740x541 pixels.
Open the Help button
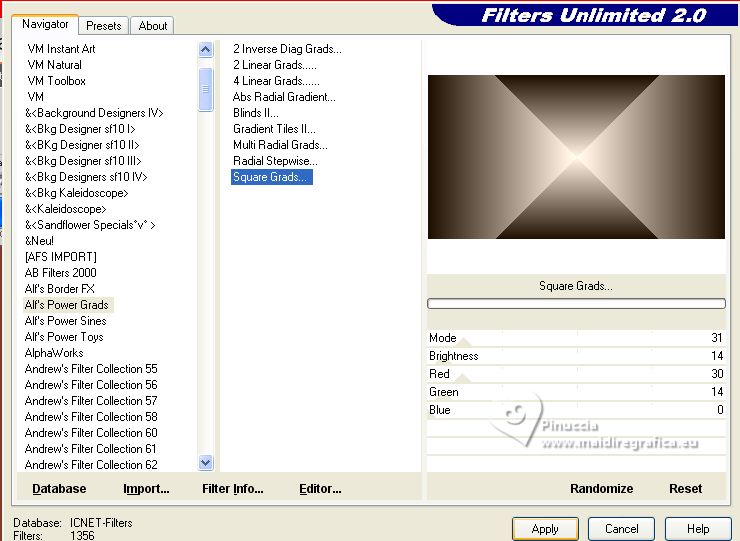point(698,529)
